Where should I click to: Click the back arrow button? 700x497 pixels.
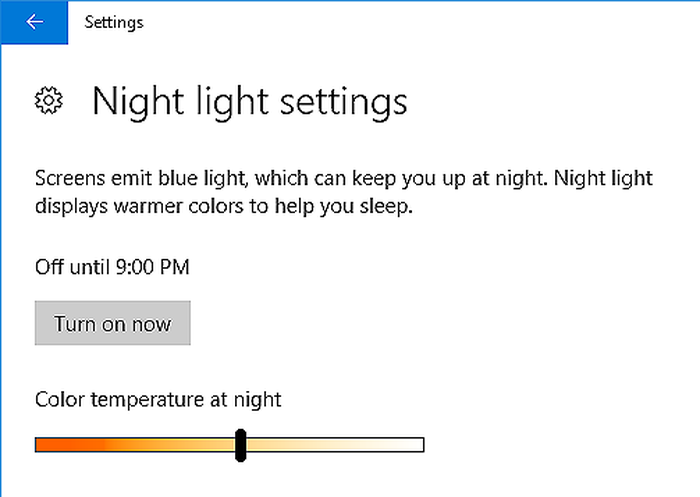(34, 22)
